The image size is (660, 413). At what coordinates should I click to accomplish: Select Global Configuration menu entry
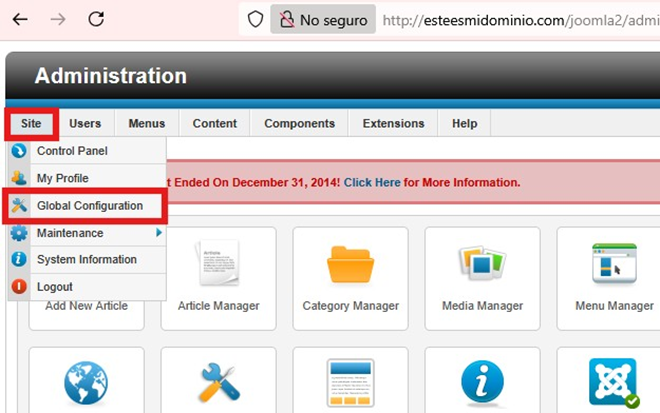87,206
